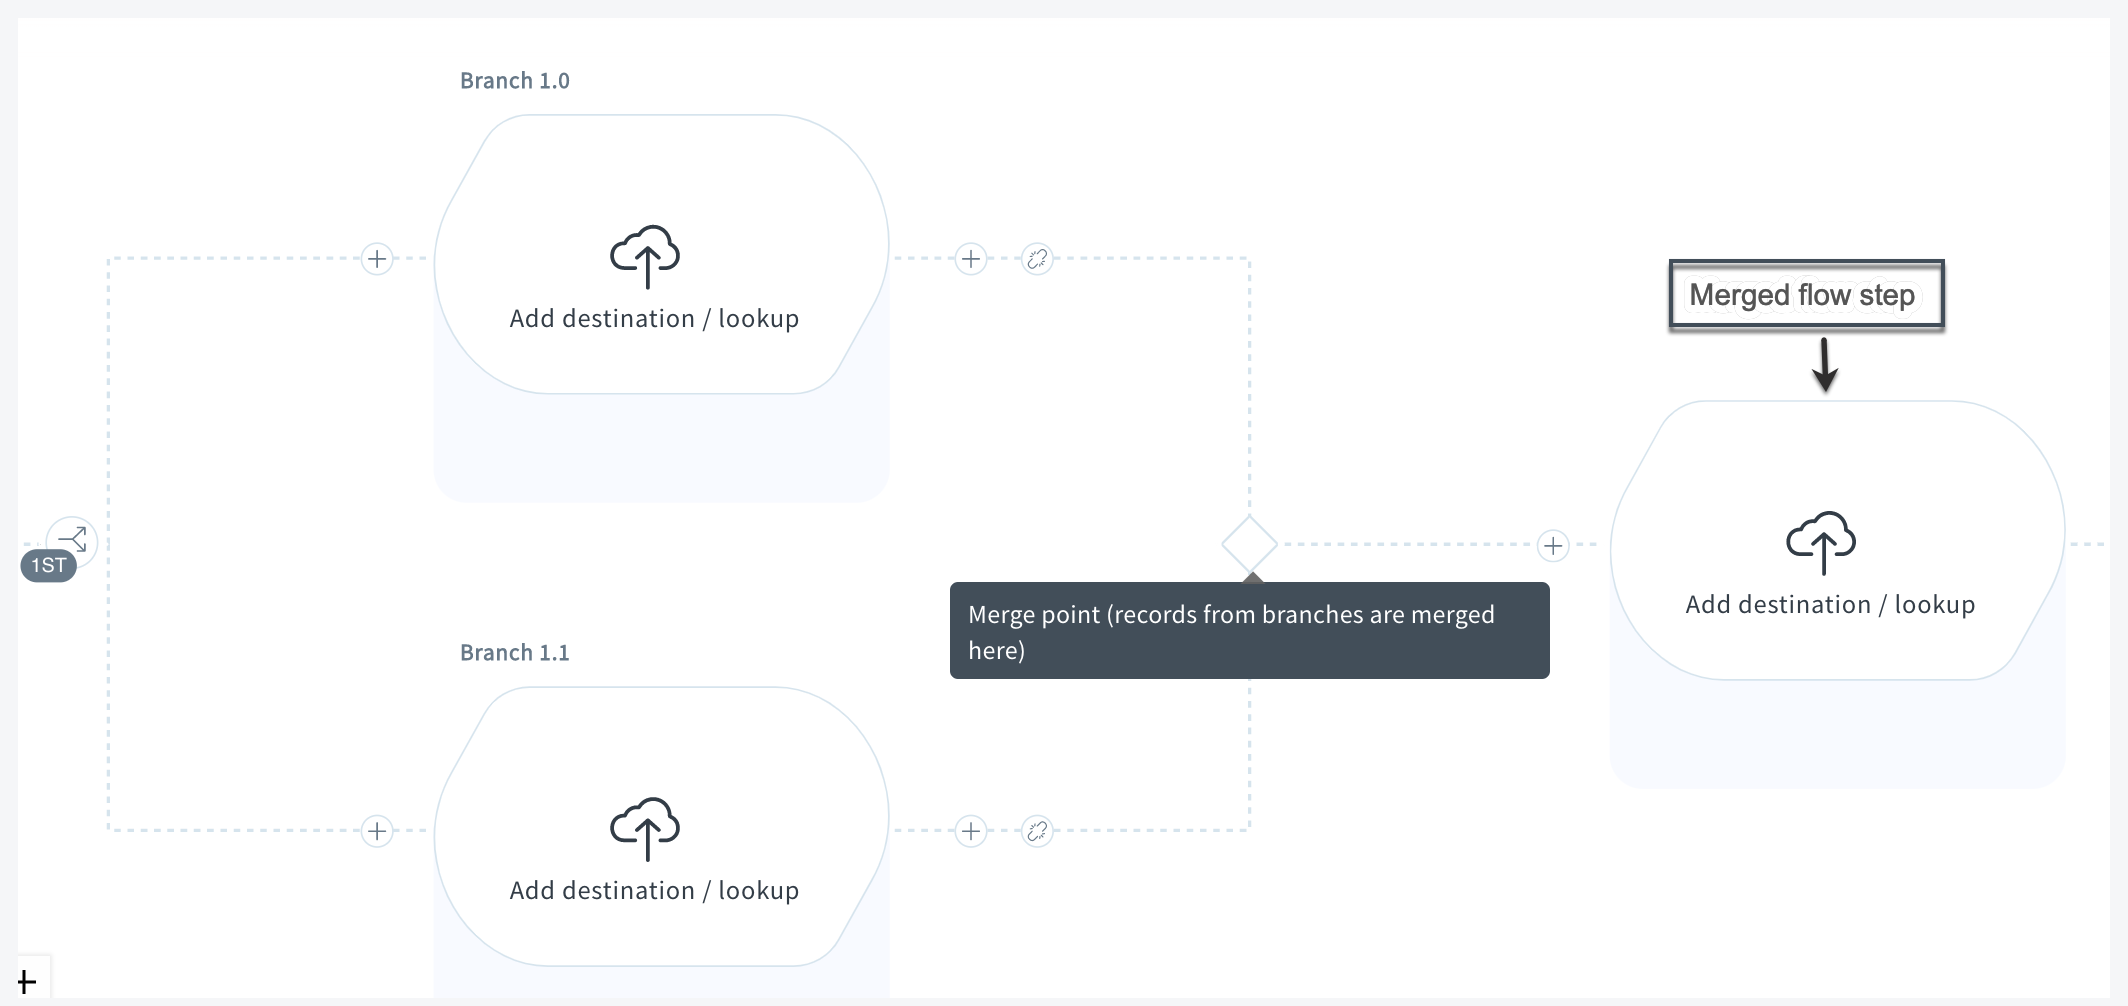Click the plus button at the bottom-left corner

[x=27, y=982]
